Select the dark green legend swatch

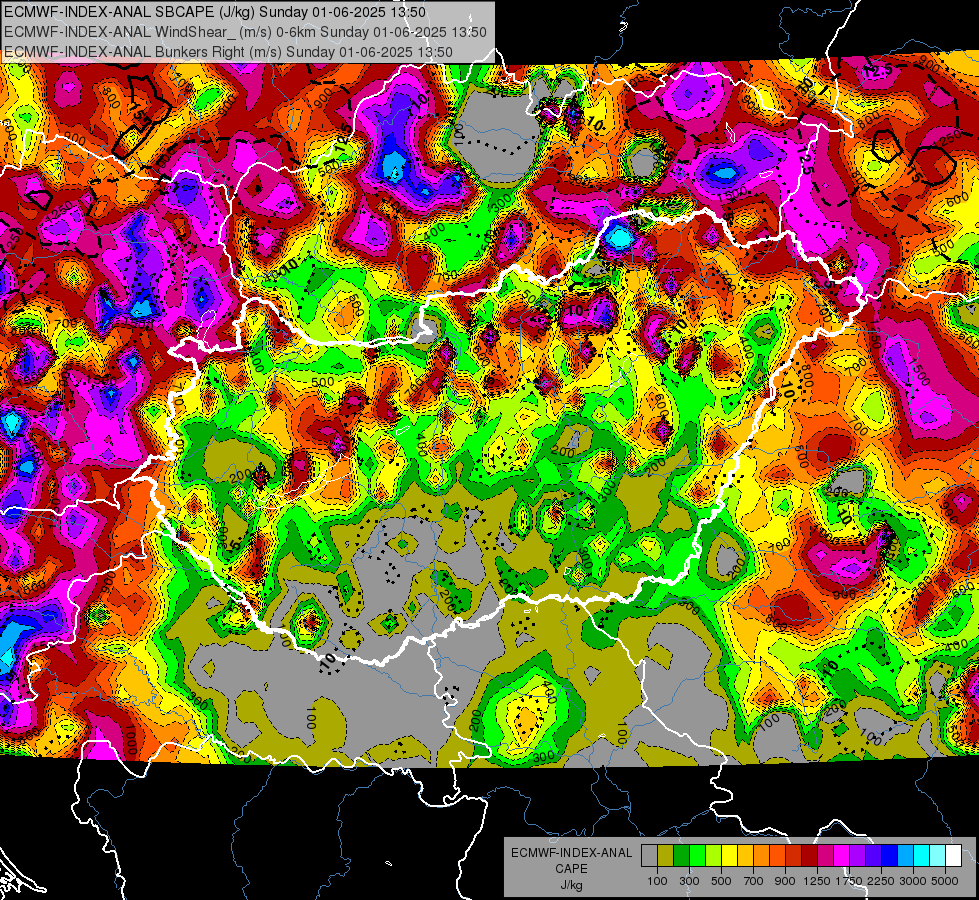(681, 856)
